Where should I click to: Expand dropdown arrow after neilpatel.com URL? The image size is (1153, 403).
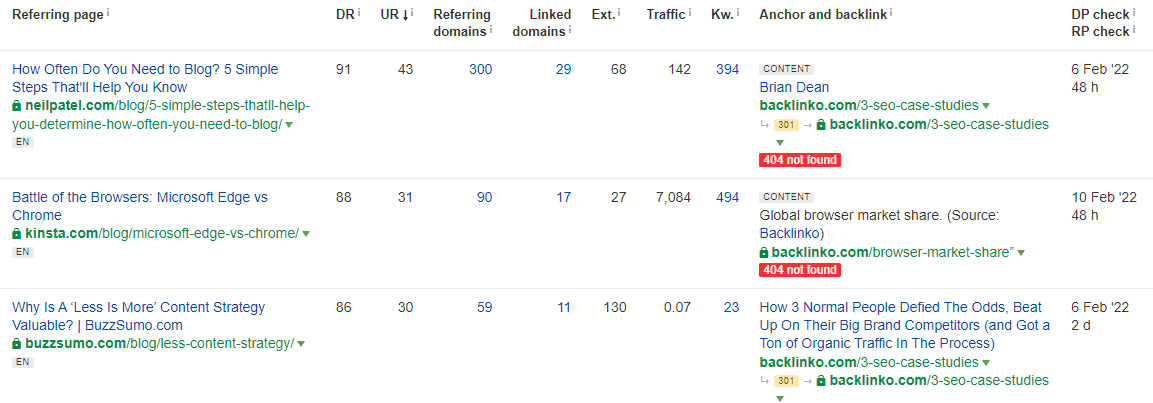click(289, 125)
